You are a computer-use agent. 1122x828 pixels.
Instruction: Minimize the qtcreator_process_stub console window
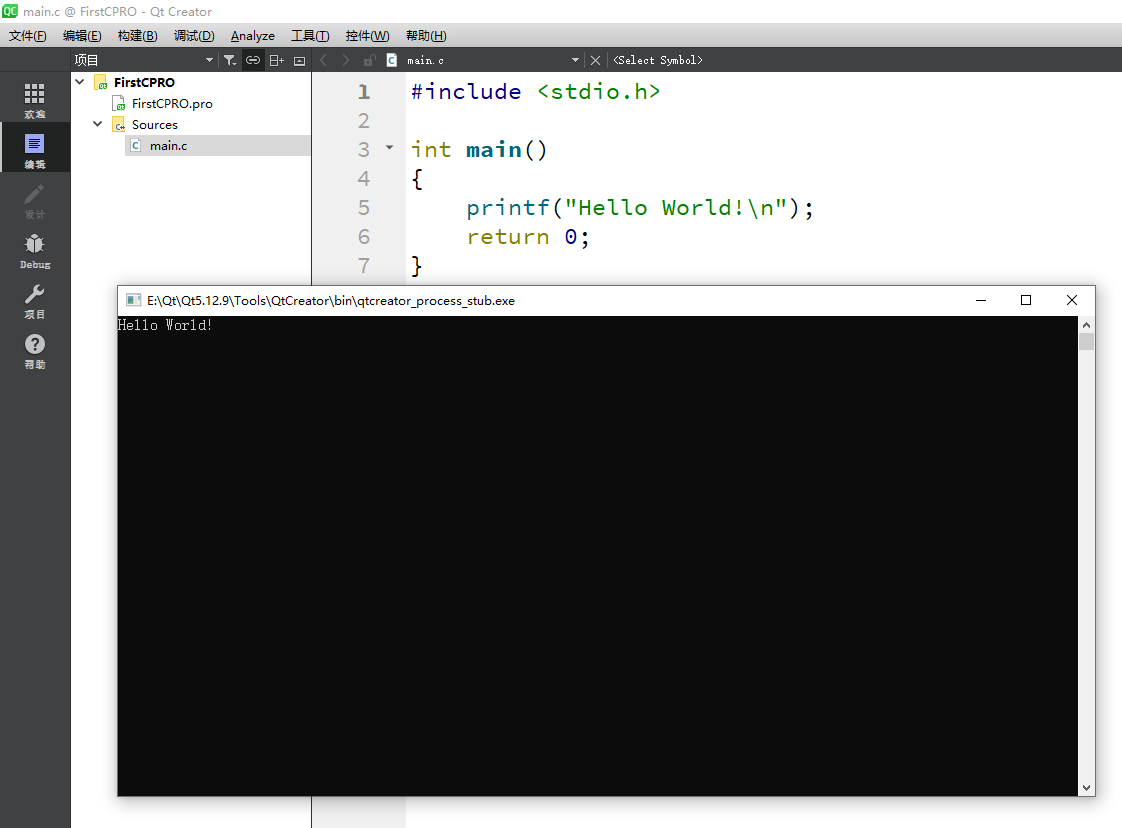981,301
